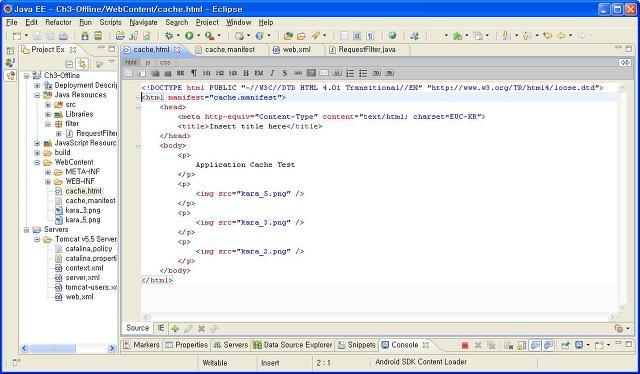Collapse All in Project Explorer

pos(69,64)
